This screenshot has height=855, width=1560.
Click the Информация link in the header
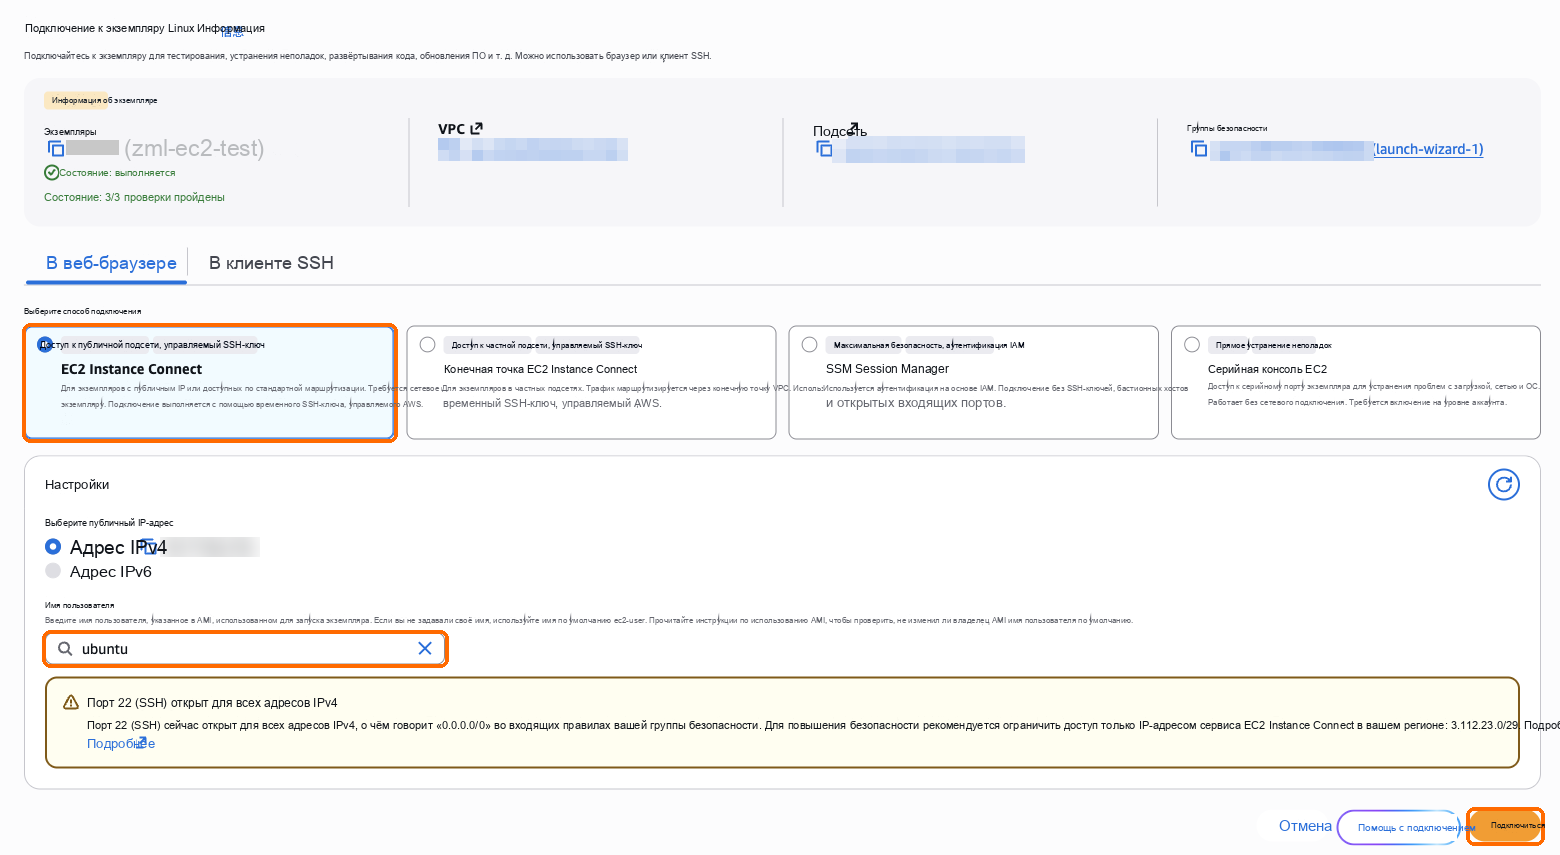pos(231,29)
